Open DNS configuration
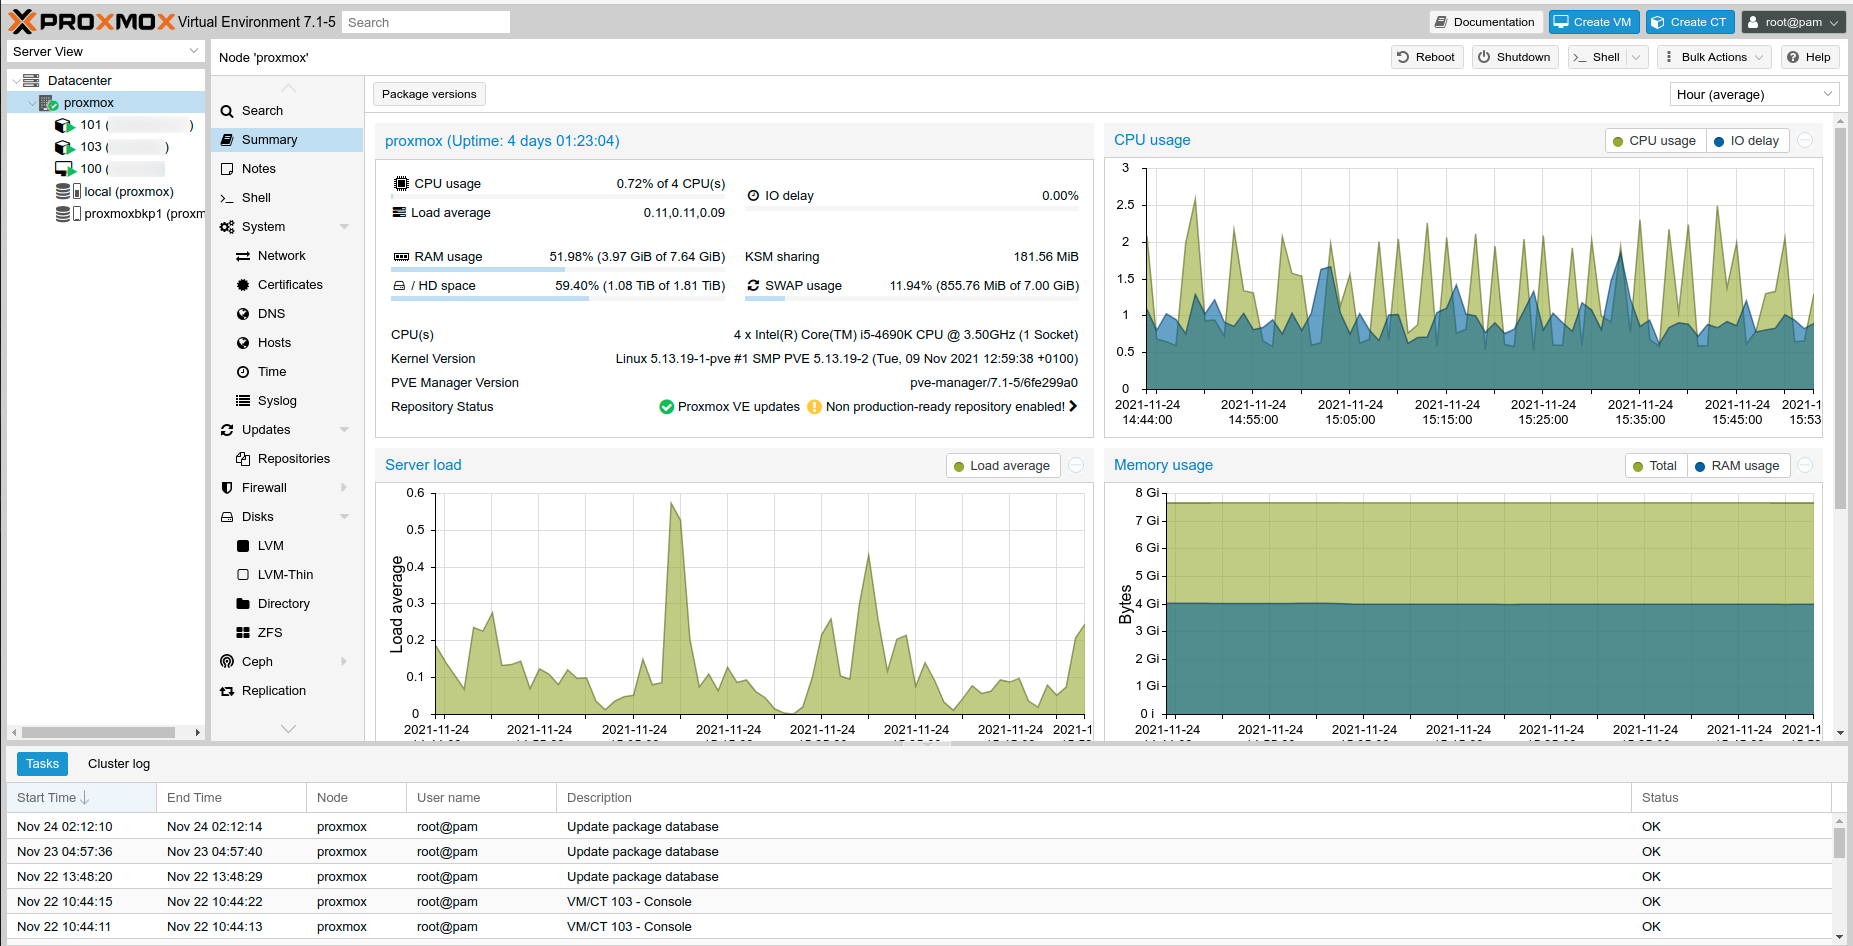Image resolution: width=1853 pixels, height=946 pixels. pyautogui.click(x=288, y=314)
